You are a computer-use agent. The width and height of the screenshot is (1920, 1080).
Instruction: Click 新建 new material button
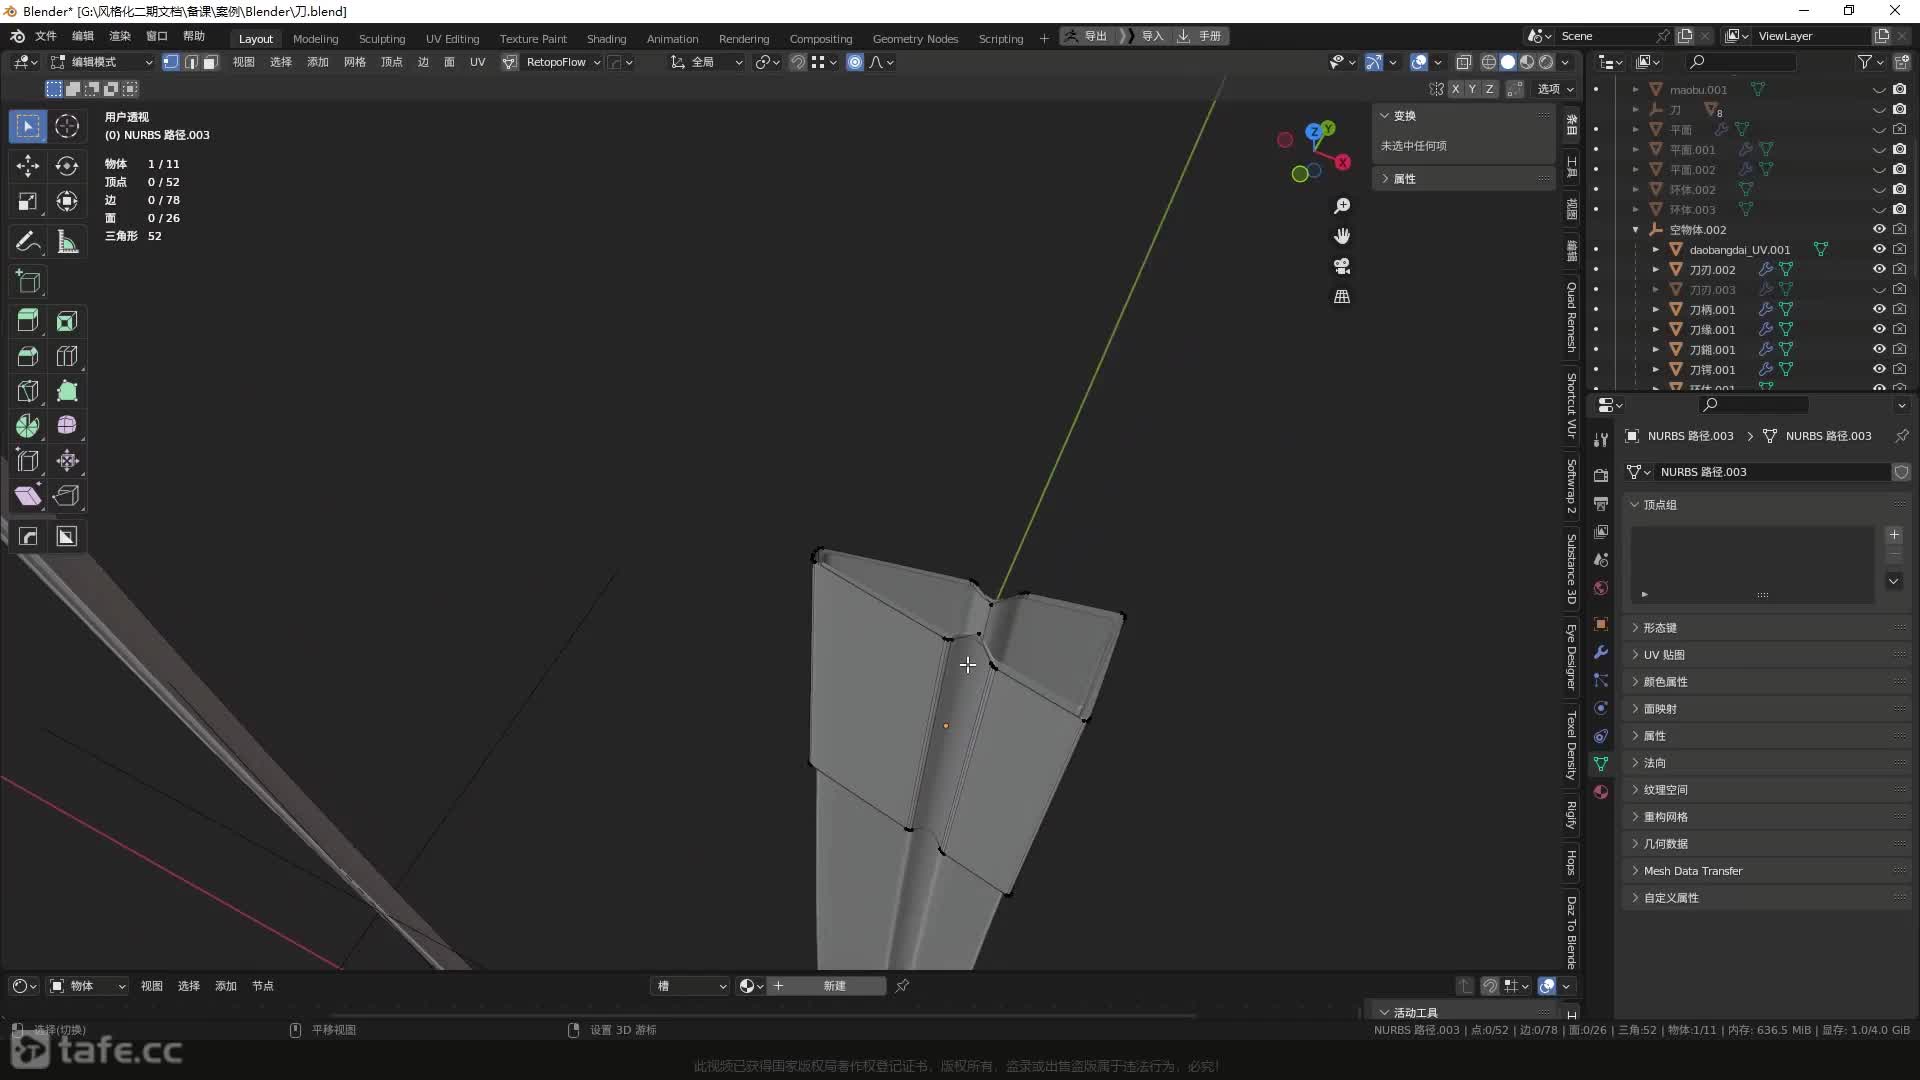click(x=835, y=986)
